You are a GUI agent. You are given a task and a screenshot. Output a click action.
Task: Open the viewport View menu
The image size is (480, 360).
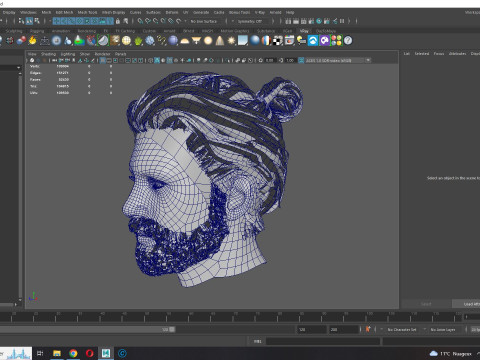[x=32, y=54]
